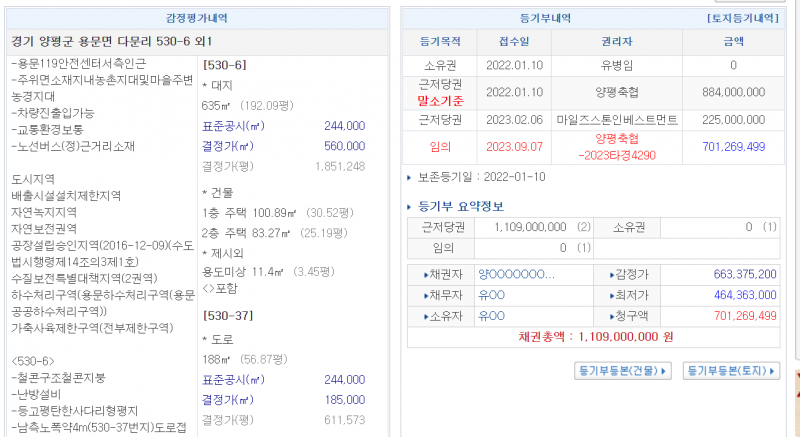
Task: Click the arrow icon beside 등기부 요약정보
Action: [410, 207]
